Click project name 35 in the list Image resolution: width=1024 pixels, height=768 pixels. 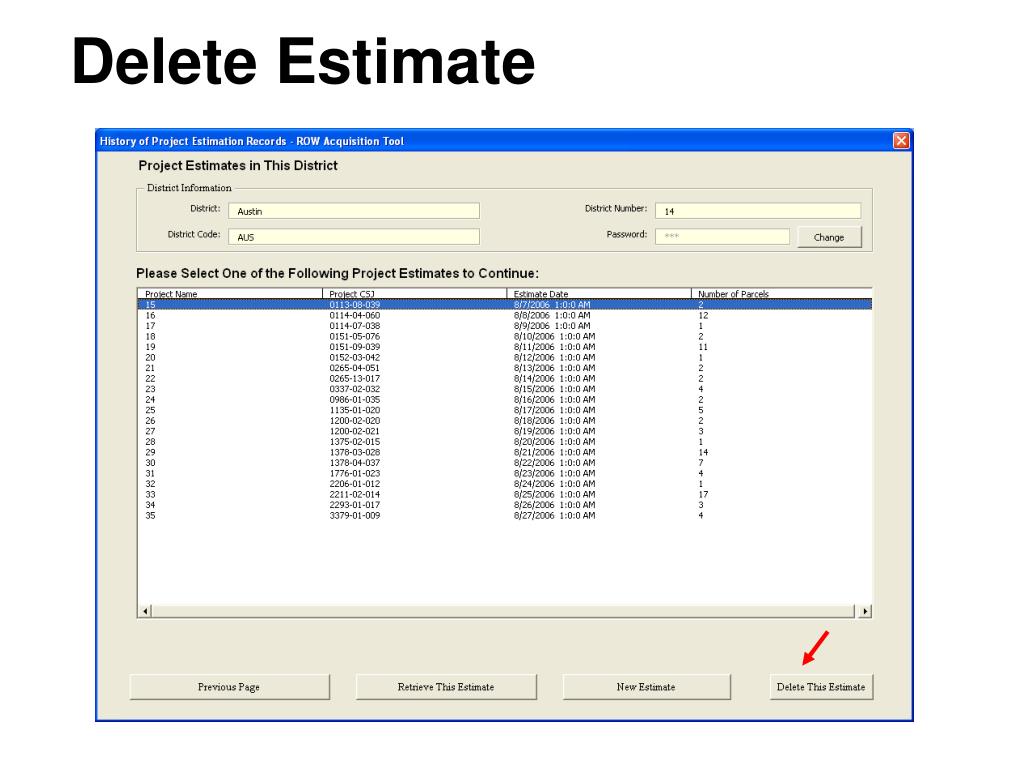click(x=150, y=515)
